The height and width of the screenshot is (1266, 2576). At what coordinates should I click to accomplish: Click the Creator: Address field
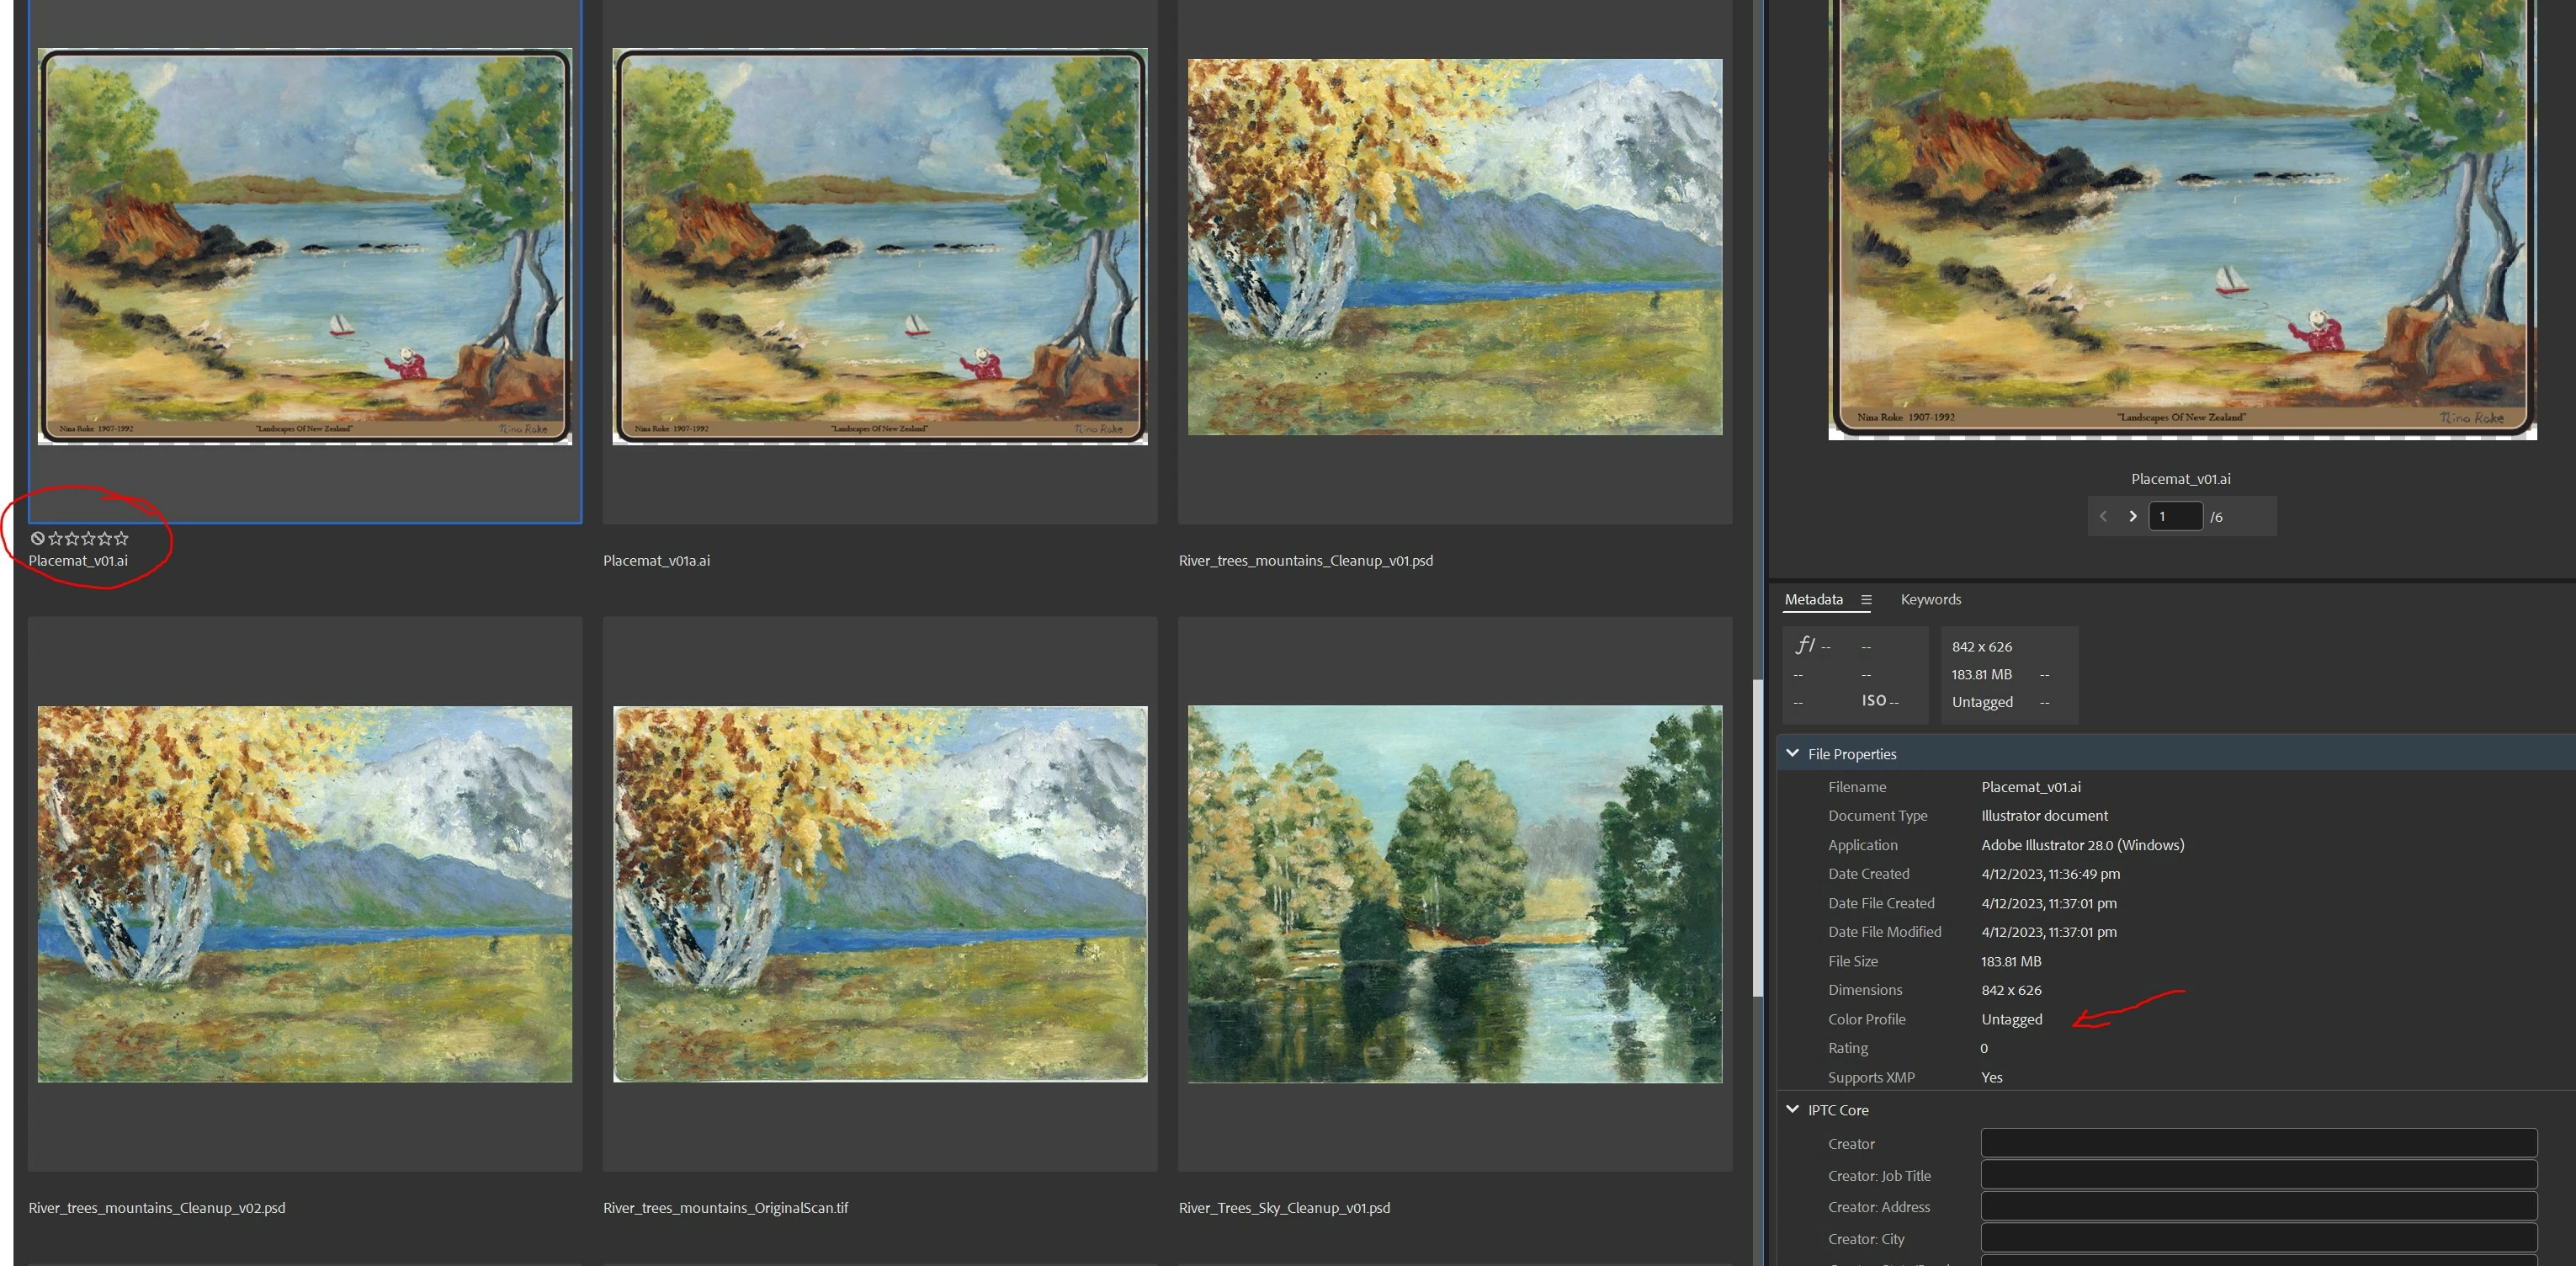click(x=2258, y=1206)
